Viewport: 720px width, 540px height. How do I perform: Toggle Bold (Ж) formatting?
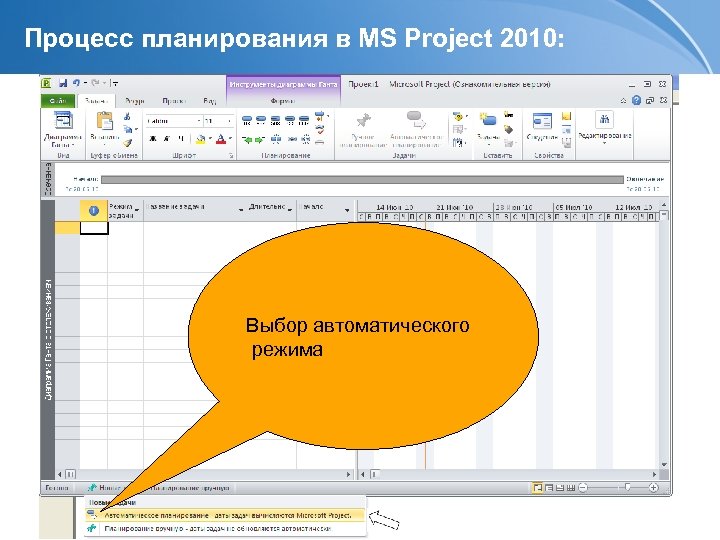point(153,139)
